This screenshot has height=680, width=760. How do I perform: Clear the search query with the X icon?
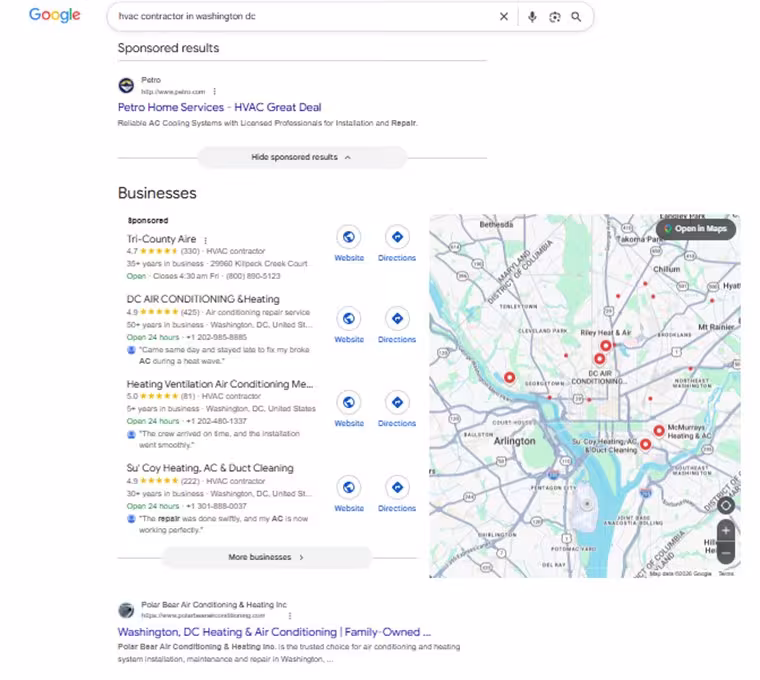coord(504,16)
